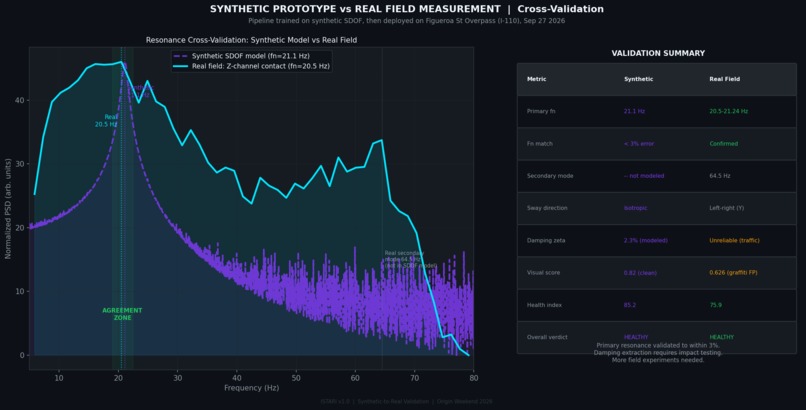Click the 'VALIDATION SUMMARY' table heading
Viewport: 806px width, 410px height.
tap(658, 53)
